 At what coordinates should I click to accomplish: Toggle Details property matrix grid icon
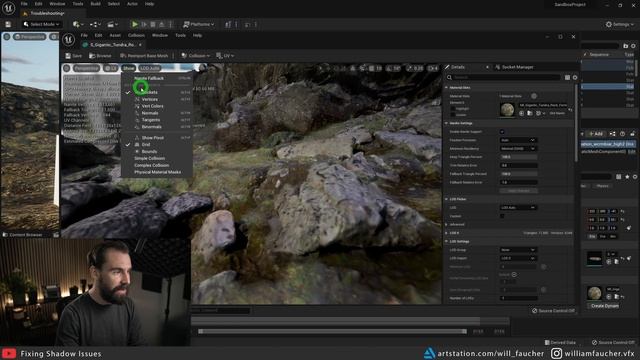[567, 77]
